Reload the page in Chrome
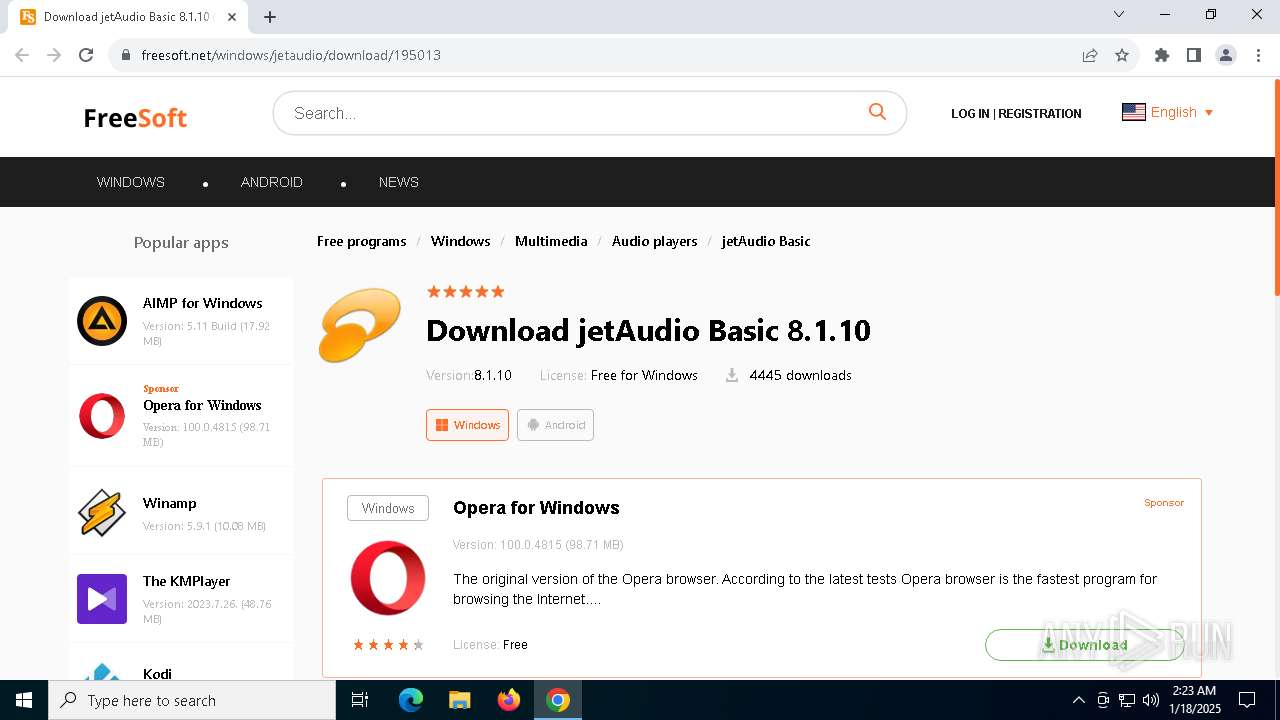The width and height of the screenshot is (1280, 720). [86, 55]
